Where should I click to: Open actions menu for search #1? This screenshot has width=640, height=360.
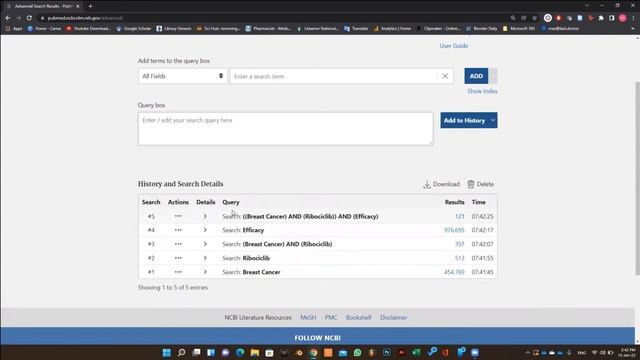pyautogui.click(x=178, y=271)
